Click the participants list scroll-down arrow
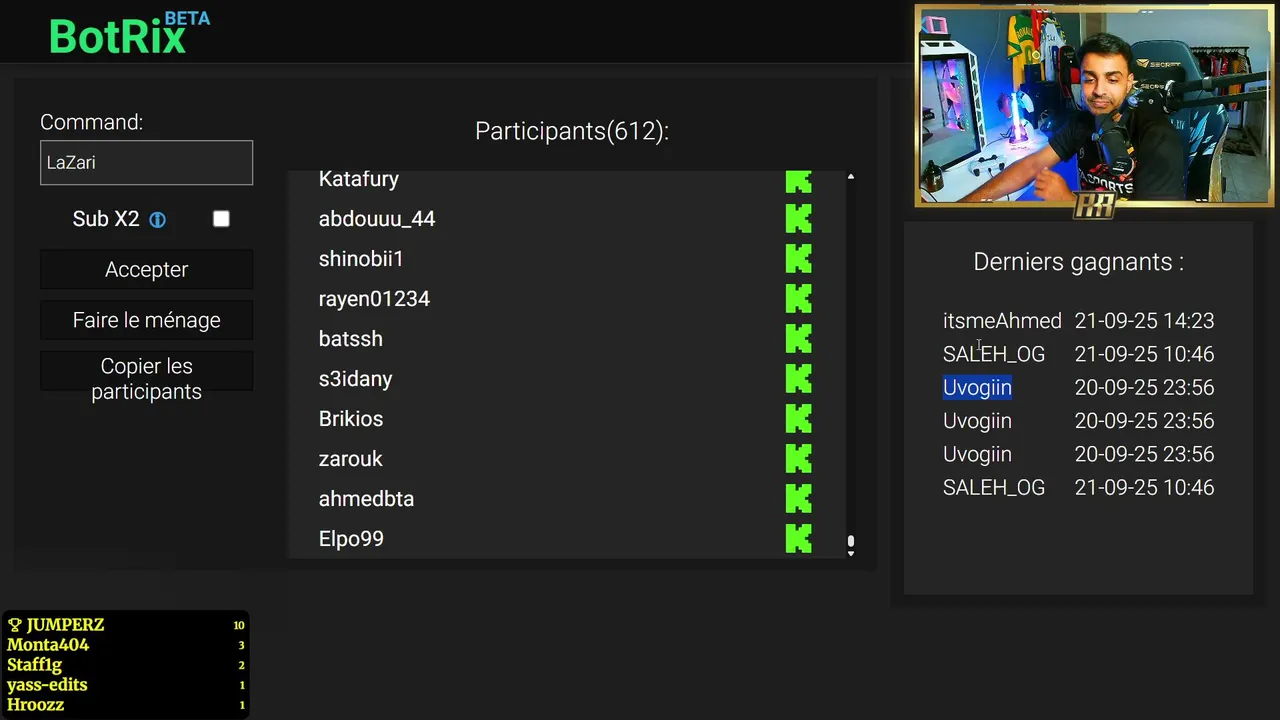This screenshot has width=1280, height=720. [851, 552]
